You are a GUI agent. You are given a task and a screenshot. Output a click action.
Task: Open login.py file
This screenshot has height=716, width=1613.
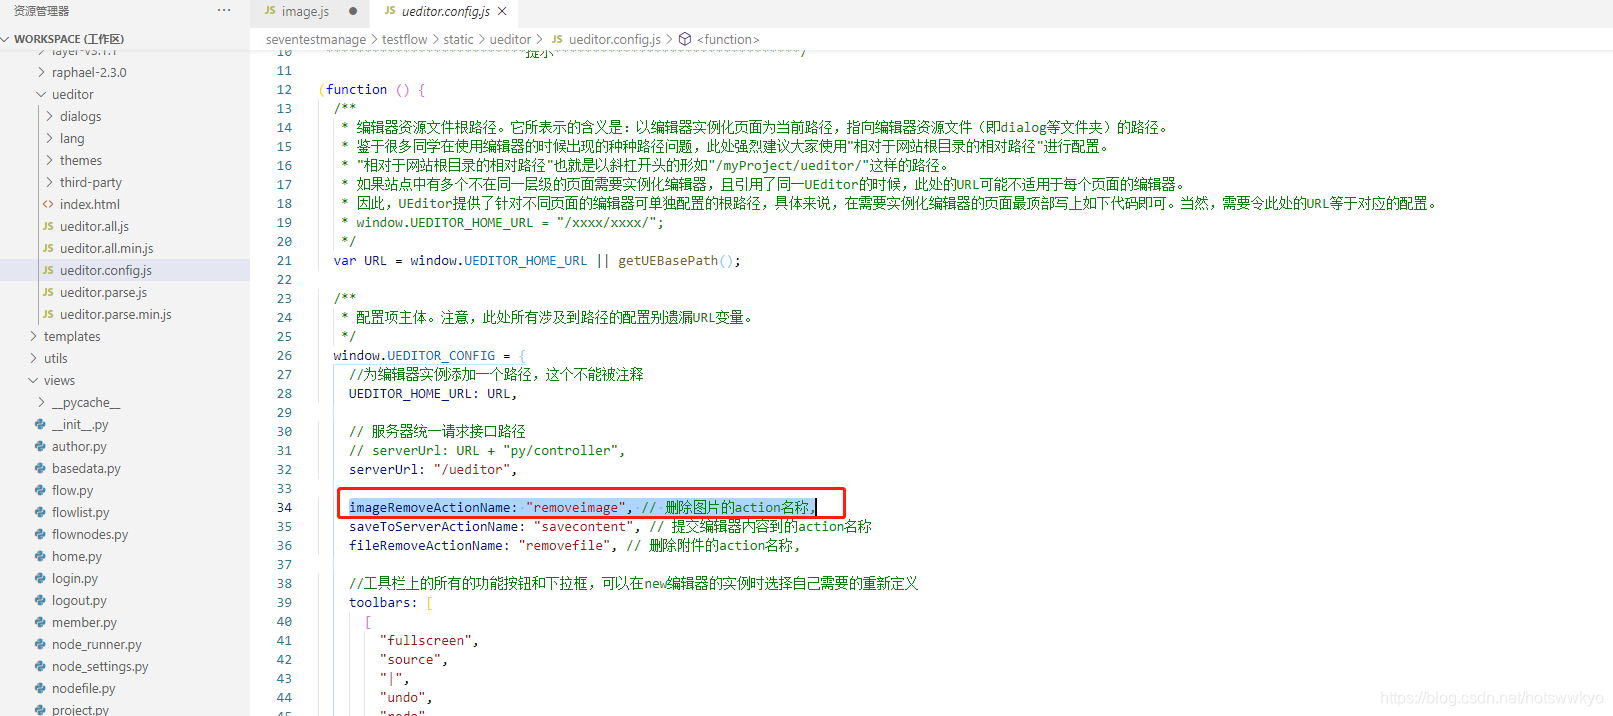tap(75, 578)
